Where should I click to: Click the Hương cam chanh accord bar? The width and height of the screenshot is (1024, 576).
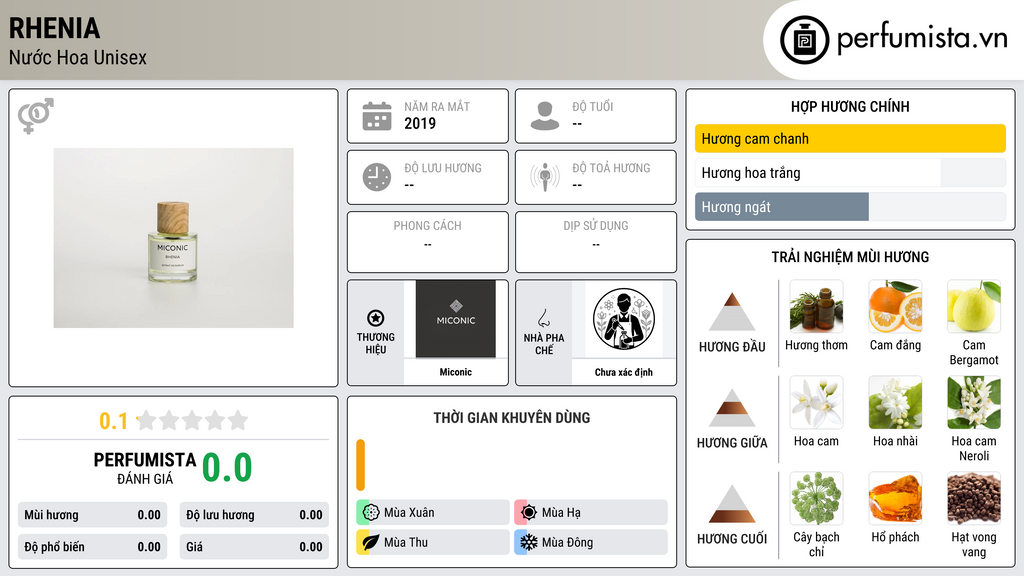click(x=850, y=138)
